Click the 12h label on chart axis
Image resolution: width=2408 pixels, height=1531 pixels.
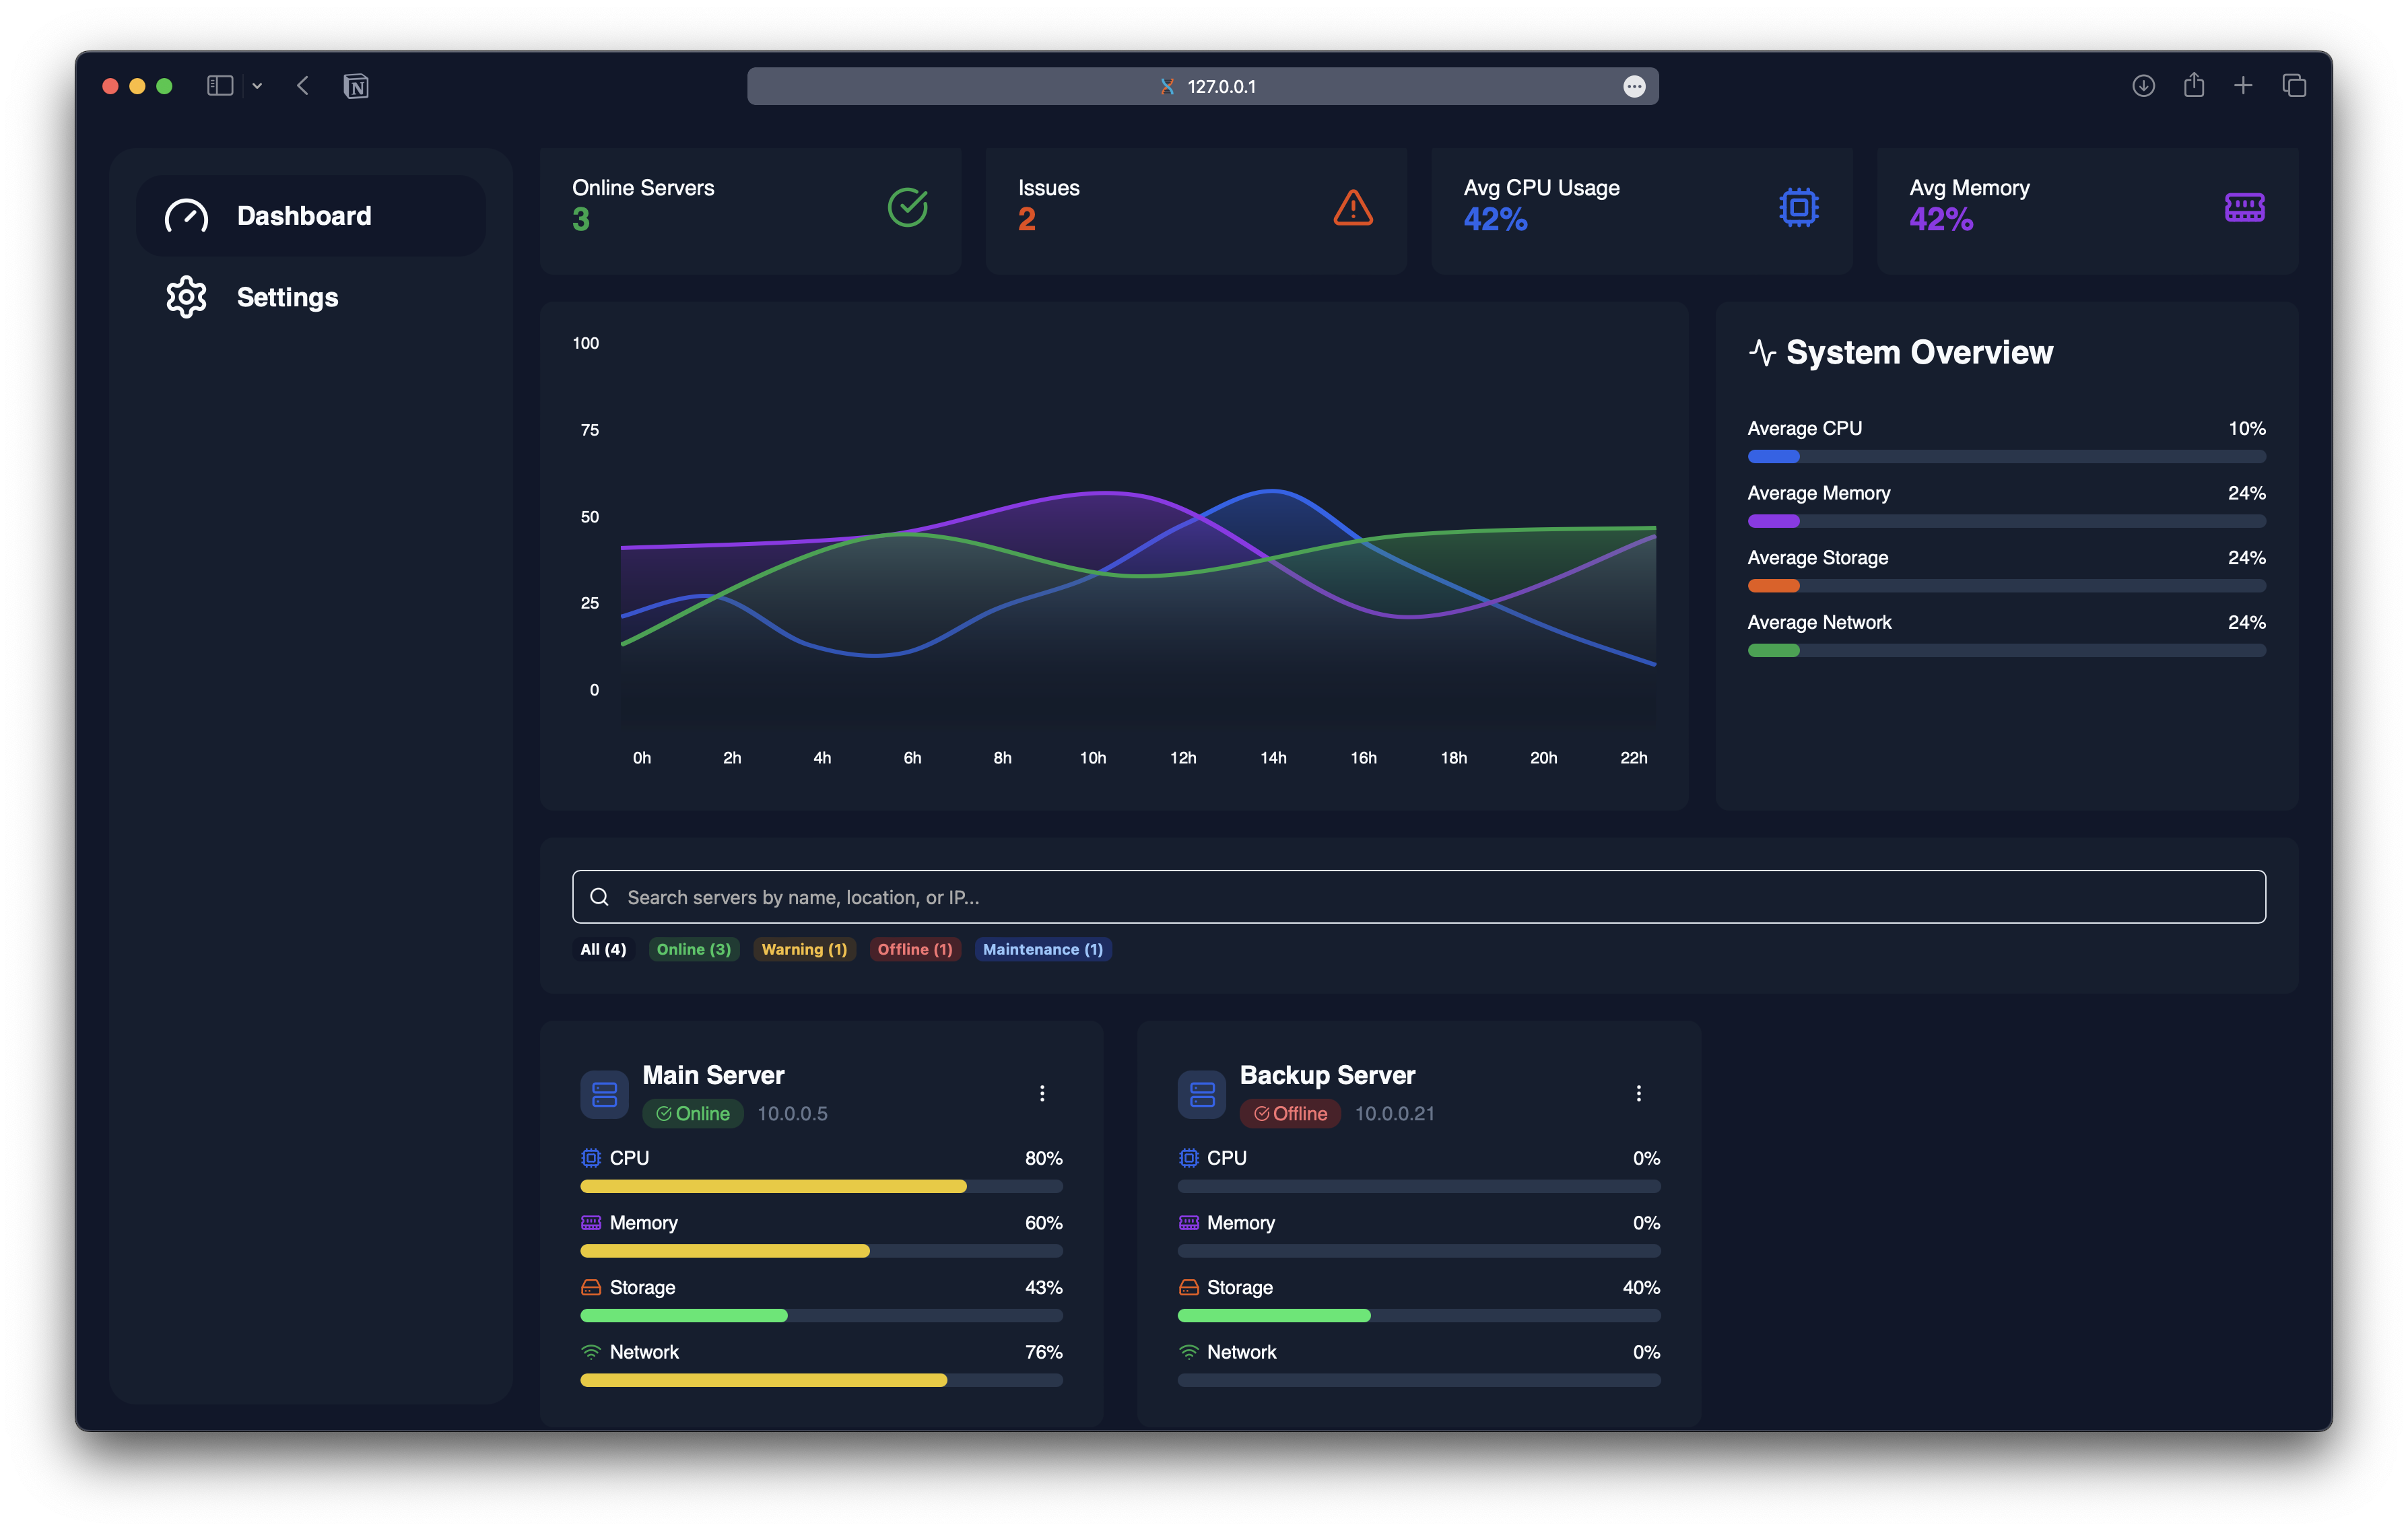pos(1183,757)
